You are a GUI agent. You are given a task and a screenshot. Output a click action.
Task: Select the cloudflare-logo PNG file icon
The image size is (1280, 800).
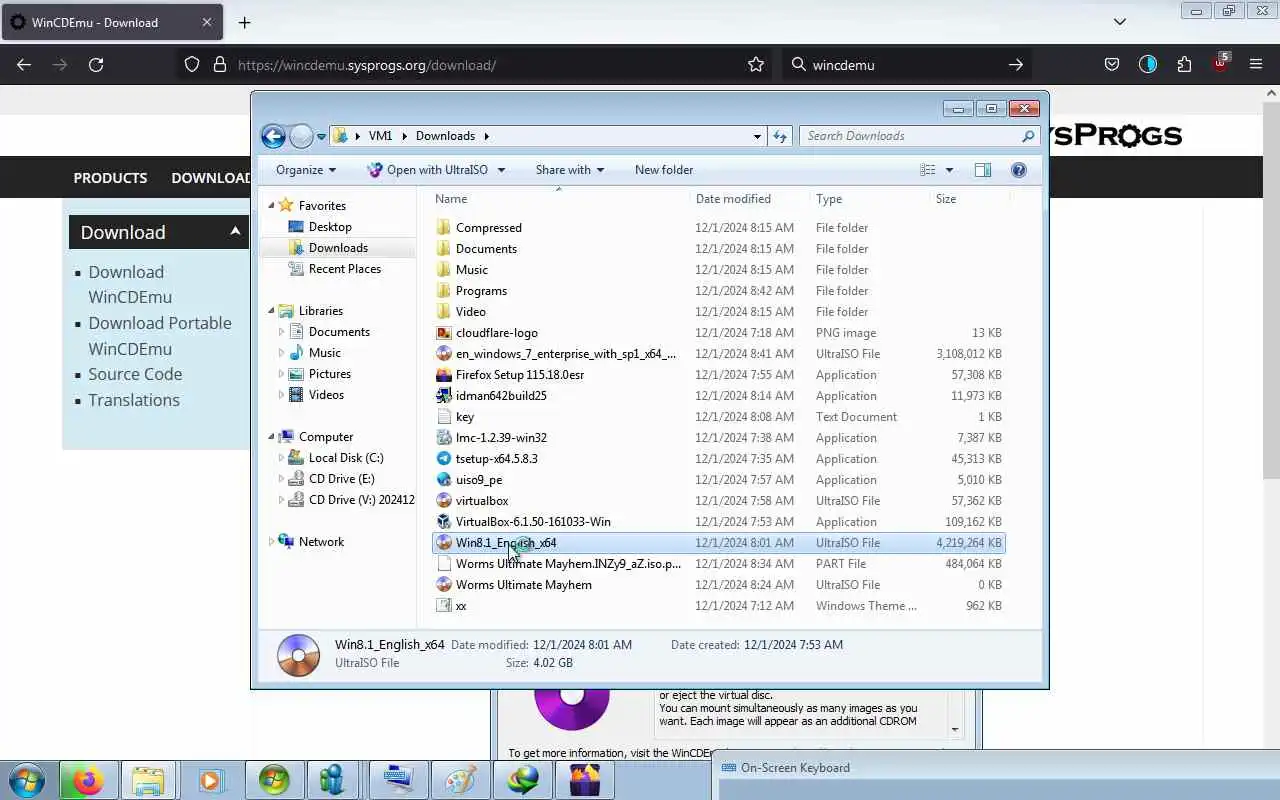pos(444,333)
